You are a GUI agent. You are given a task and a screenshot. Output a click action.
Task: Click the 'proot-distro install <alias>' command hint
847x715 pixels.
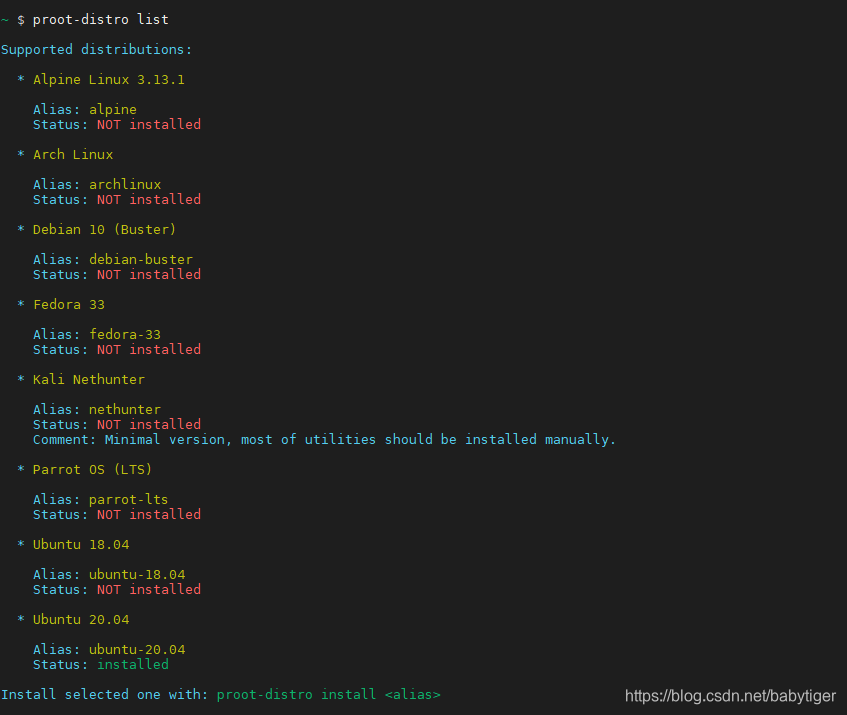click(328, 694)
